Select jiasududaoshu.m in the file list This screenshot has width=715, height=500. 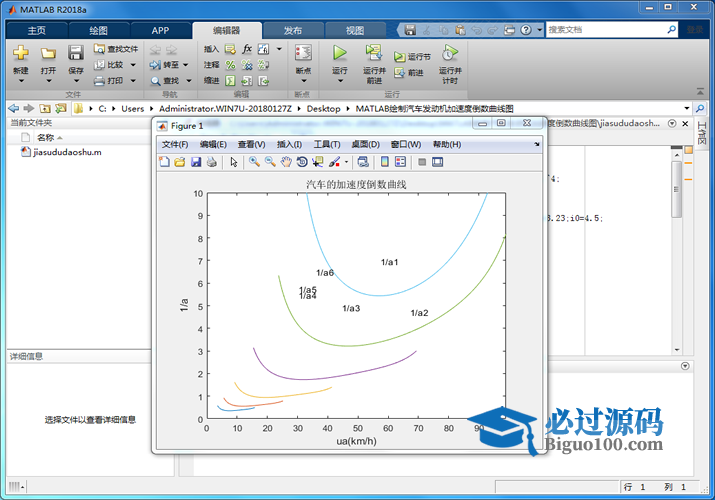point(67,153)
